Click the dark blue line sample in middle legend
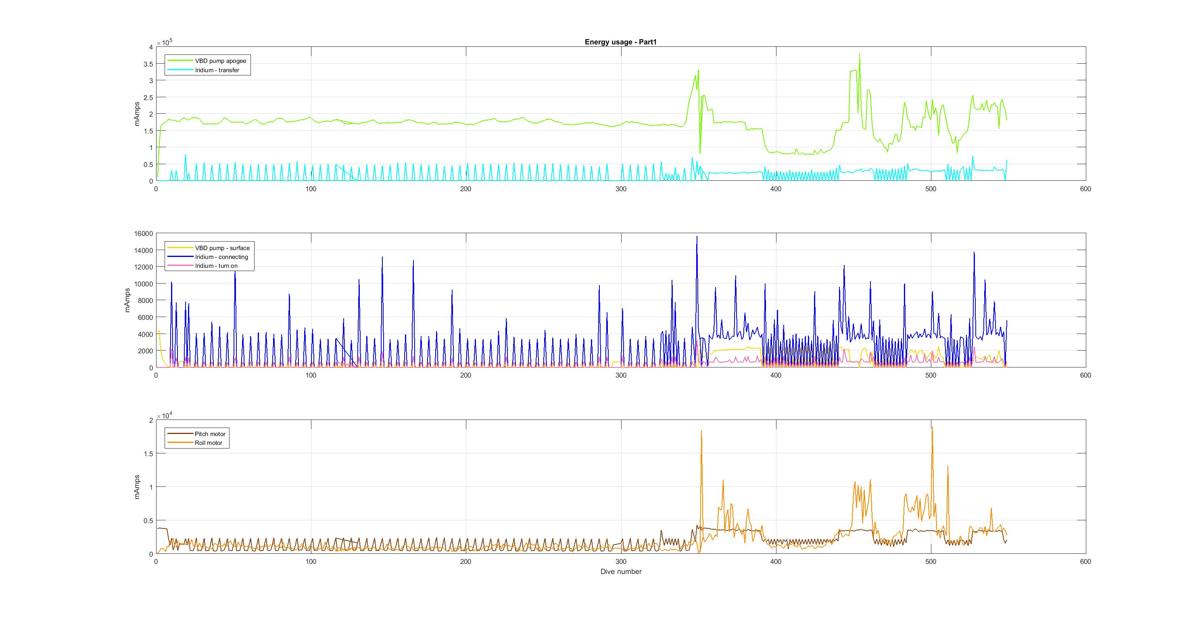 click(x=180, y=256)
